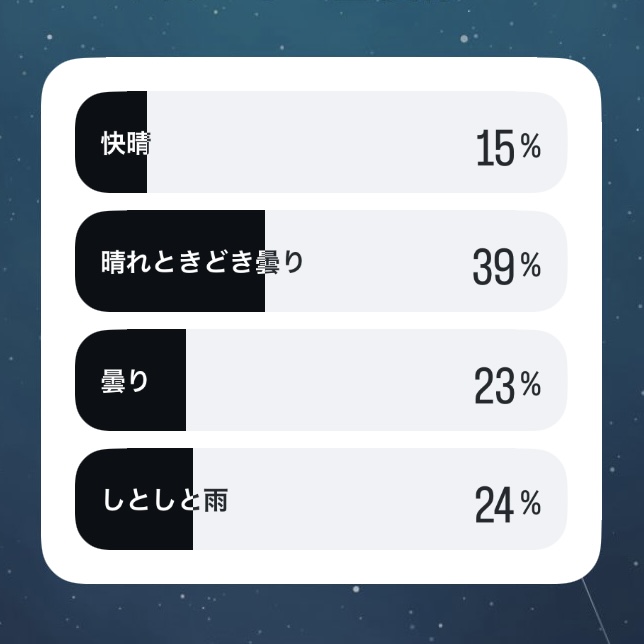Select the 晴れときどき曇り poll option label

click(x=202, y=262)
